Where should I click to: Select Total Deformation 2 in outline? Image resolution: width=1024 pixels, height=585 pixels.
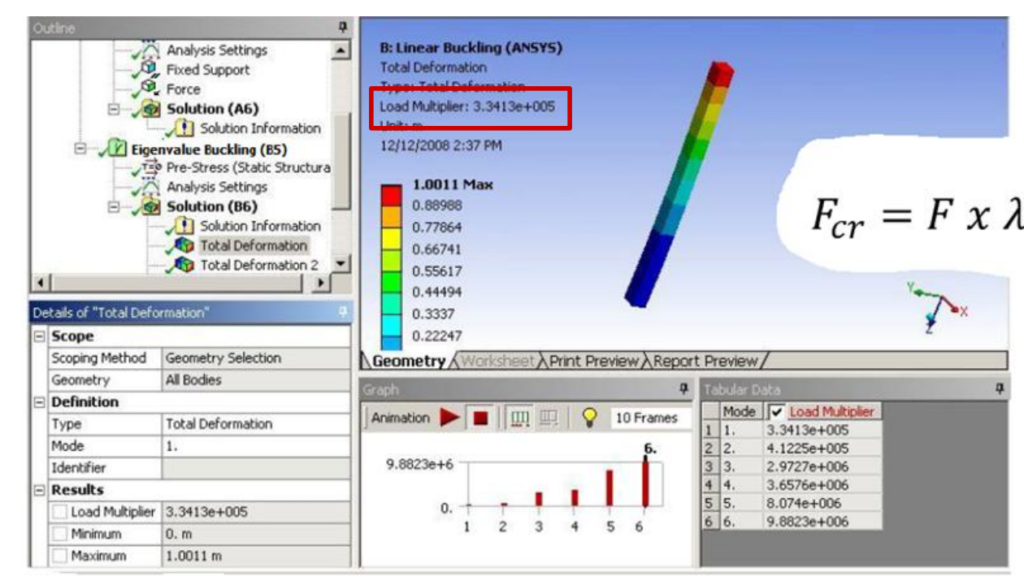pyautogui.click(x=259, y=265)
